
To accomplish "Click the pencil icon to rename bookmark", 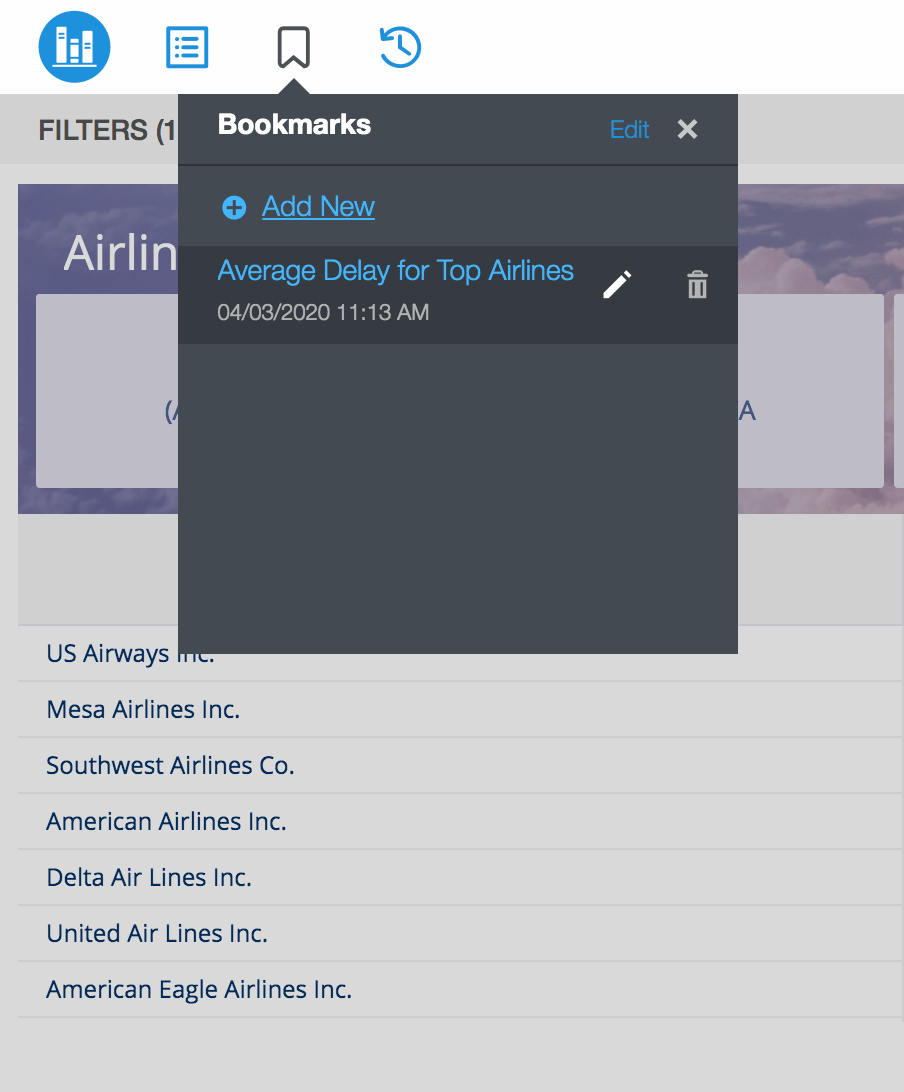I will (x=617, y=285).
